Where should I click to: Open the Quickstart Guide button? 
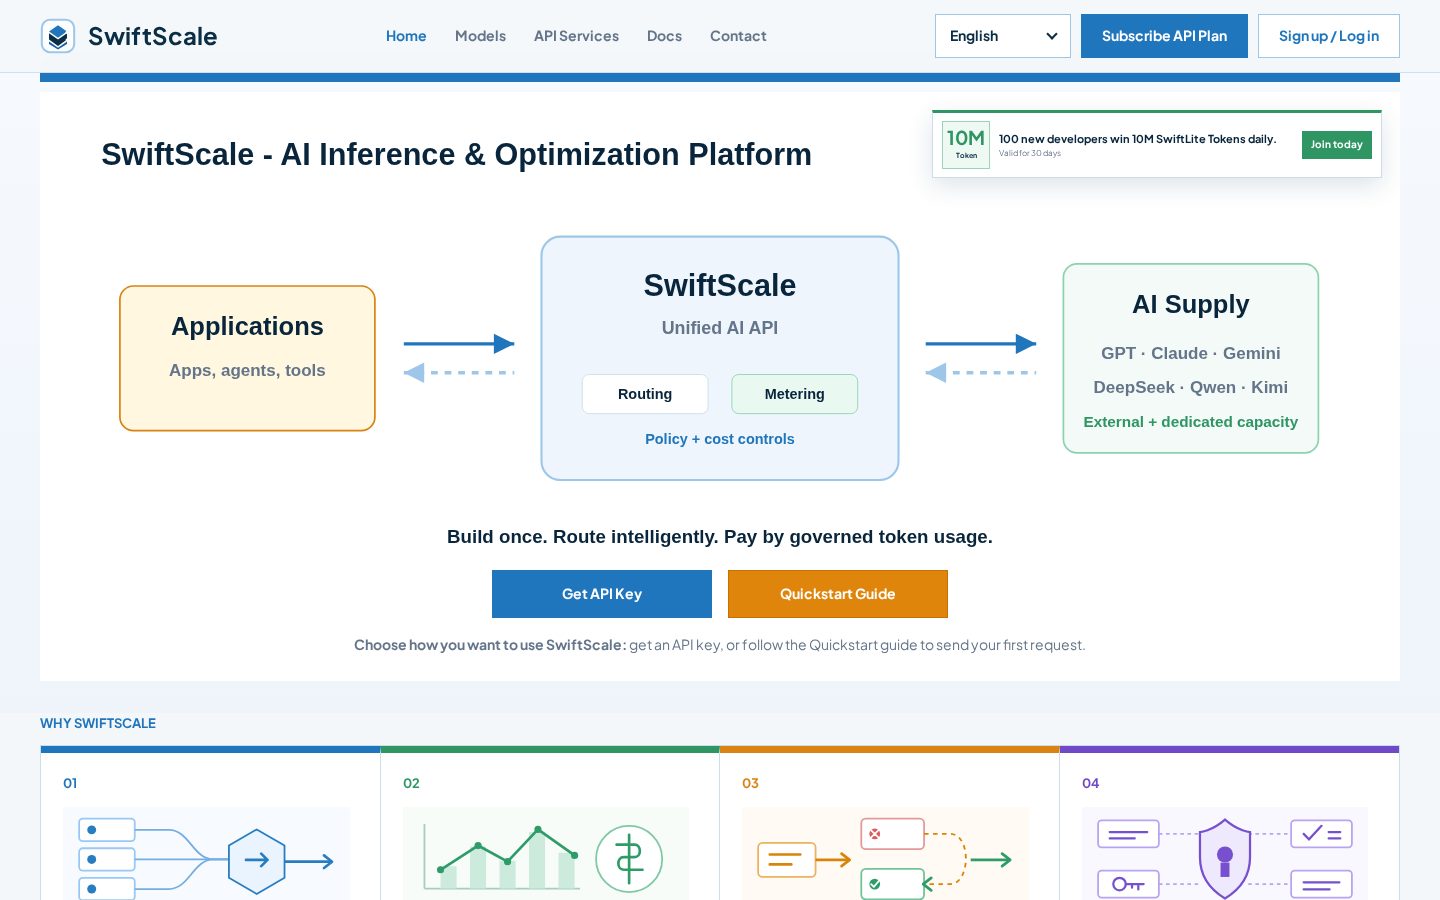pyautogui.click(x=838, y=594)
